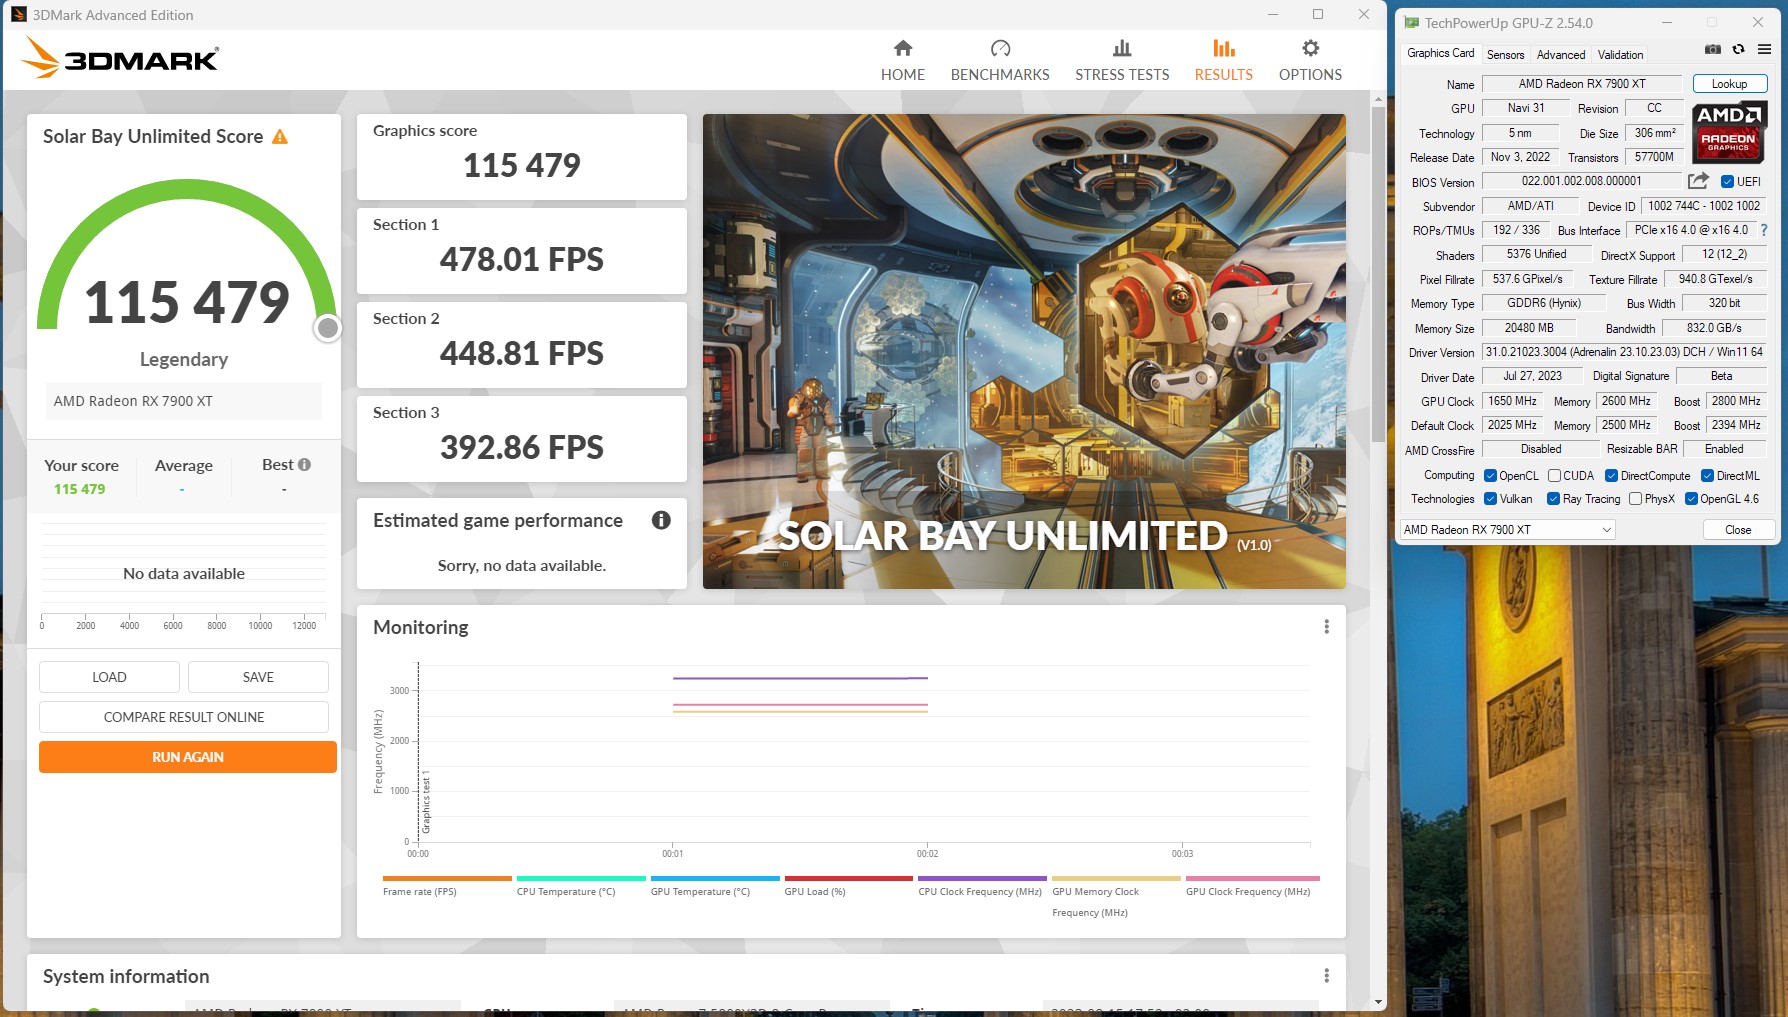This screenshot has width=1788, height=1017.
Task: Switch to the Sensors tab in GPU-Z
Action: [x=1505, y=55]
